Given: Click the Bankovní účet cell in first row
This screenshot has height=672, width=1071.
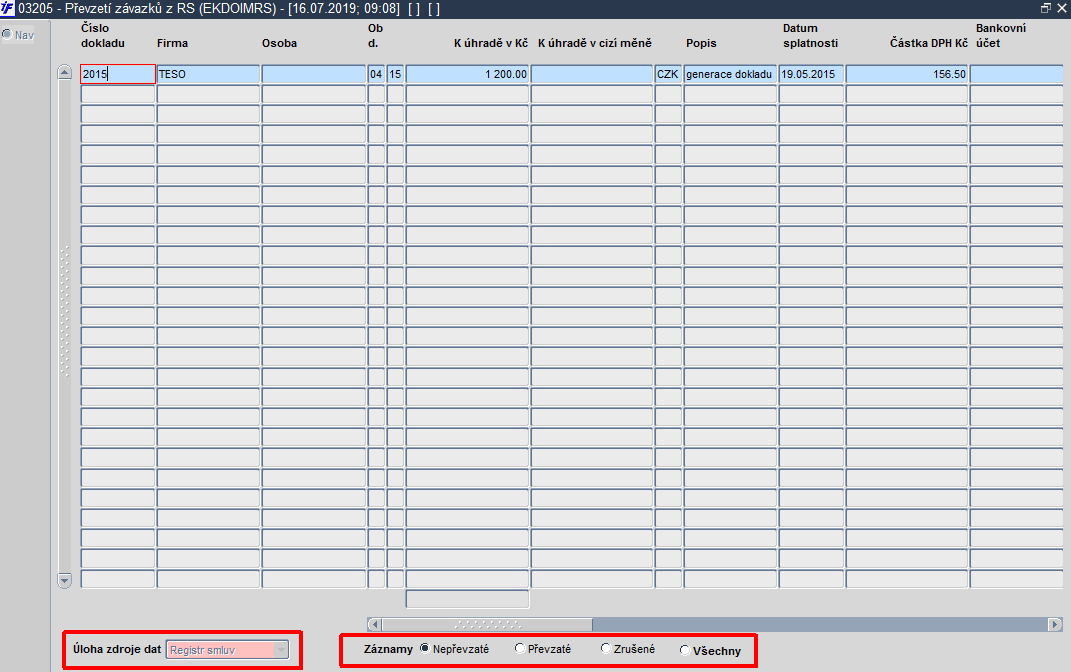Looking at the screenshot, I should (1017, 74).
